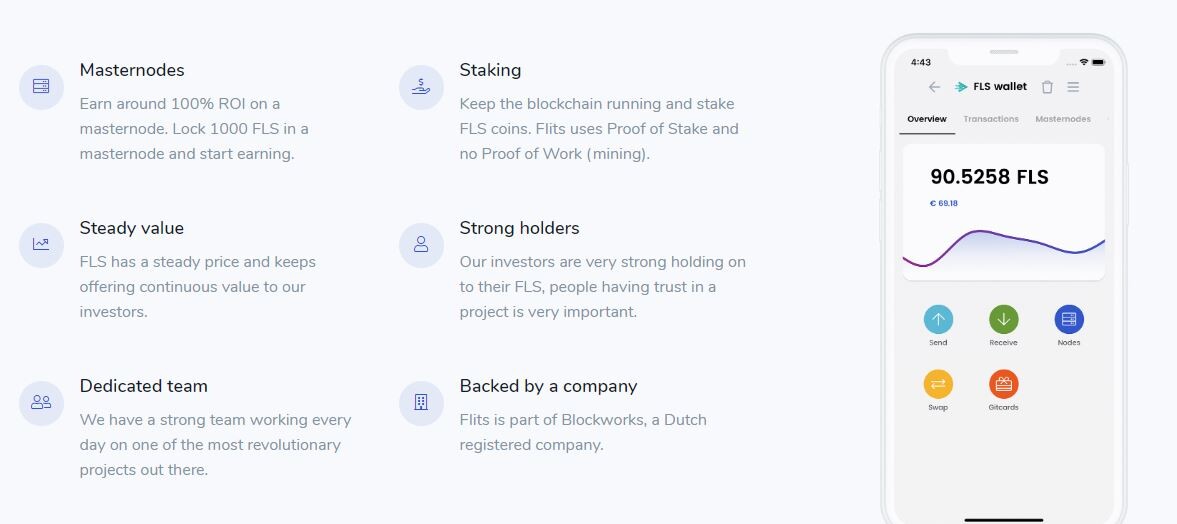Click the Dedicated team people icon
The image size is (1177, 524).
pos(41,403)
